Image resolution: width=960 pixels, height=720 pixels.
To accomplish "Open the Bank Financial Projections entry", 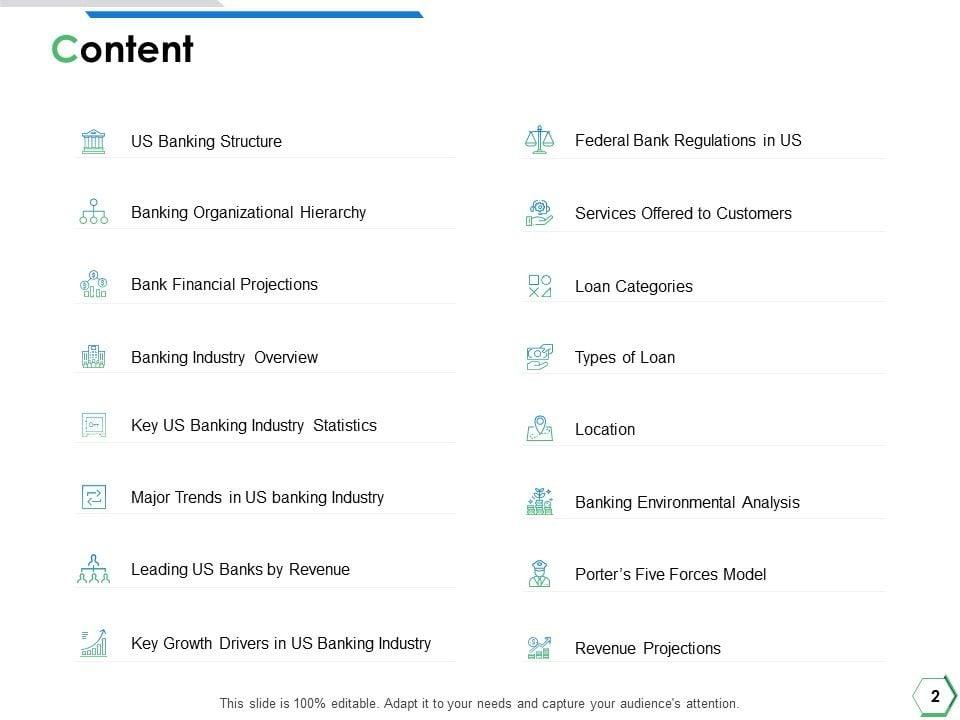I will [x=224, y=285].
